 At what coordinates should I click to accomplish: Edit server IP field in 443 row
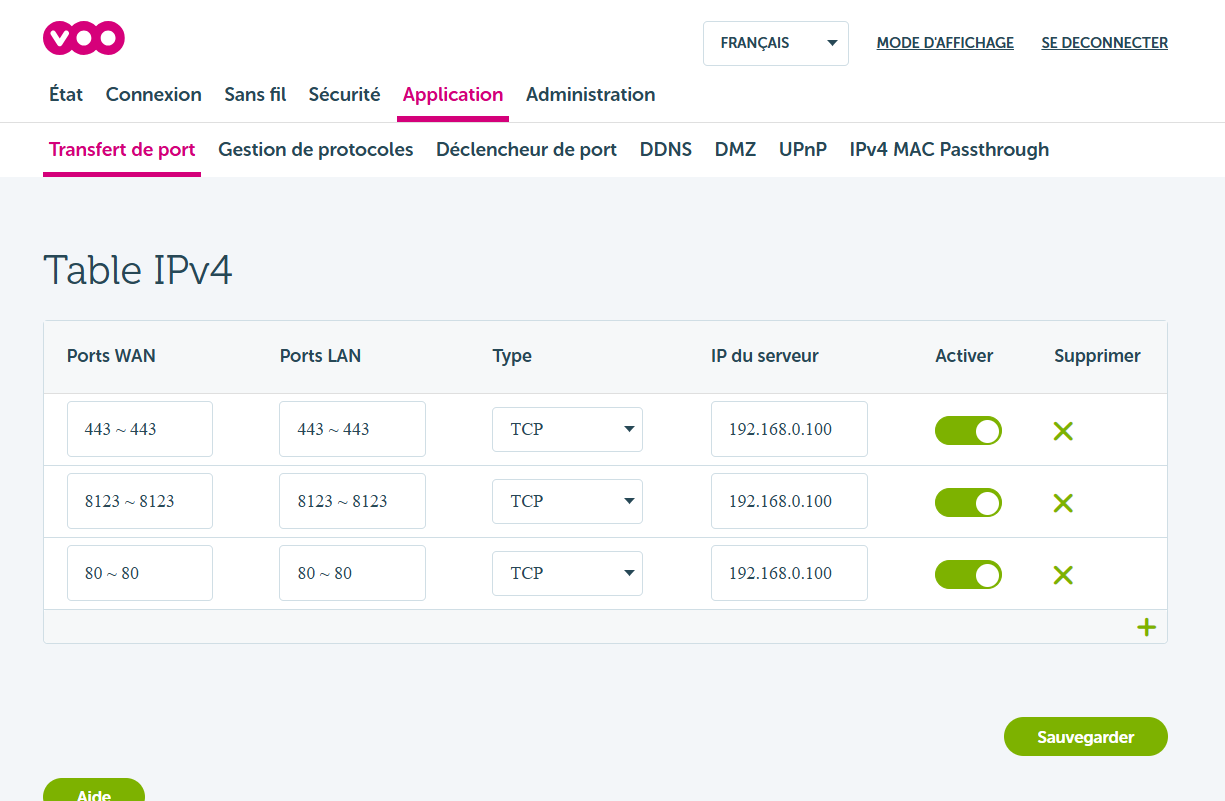coord(789,429)
